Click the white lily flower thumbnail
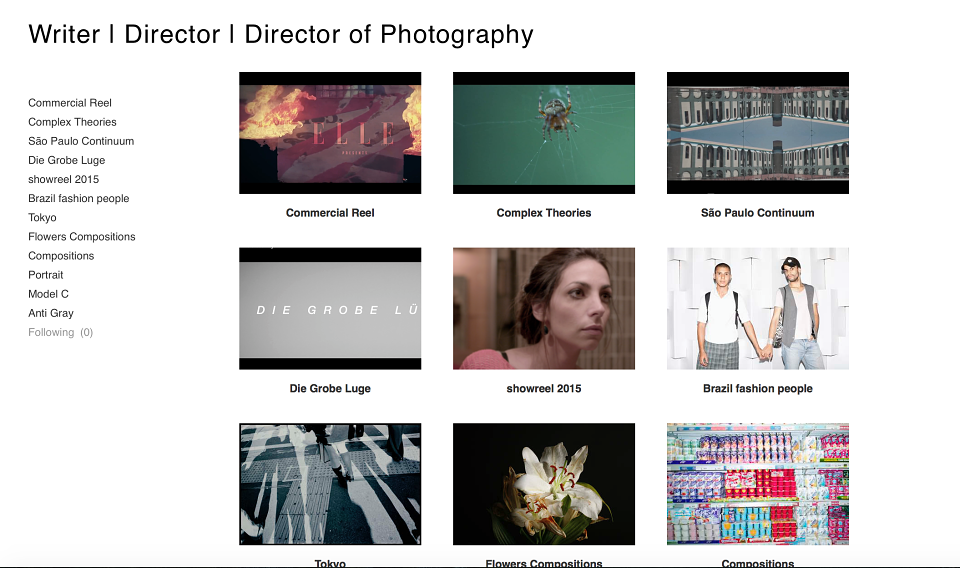960x568 pixels. coord(544,484)
